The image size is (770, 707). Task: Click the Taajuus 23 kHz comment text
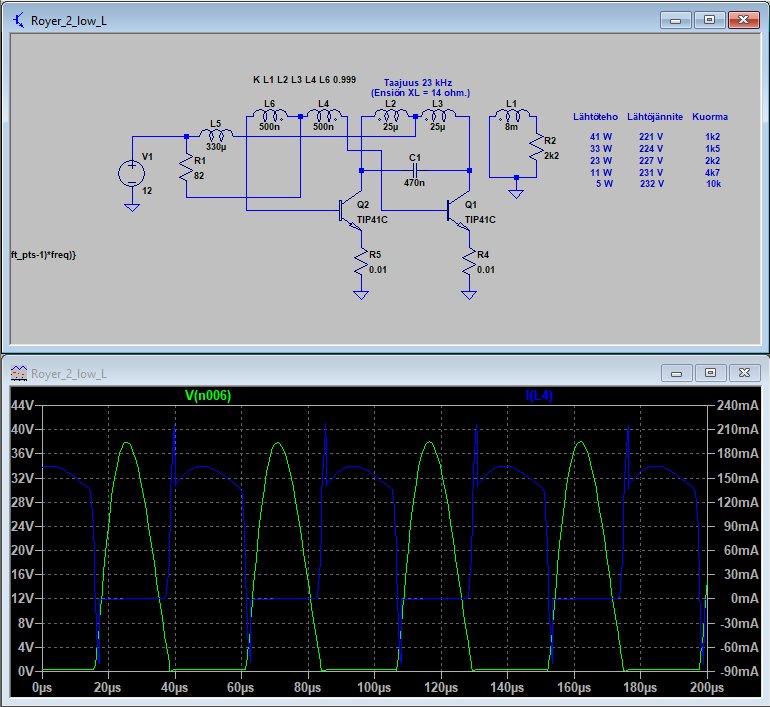(420, 82)
